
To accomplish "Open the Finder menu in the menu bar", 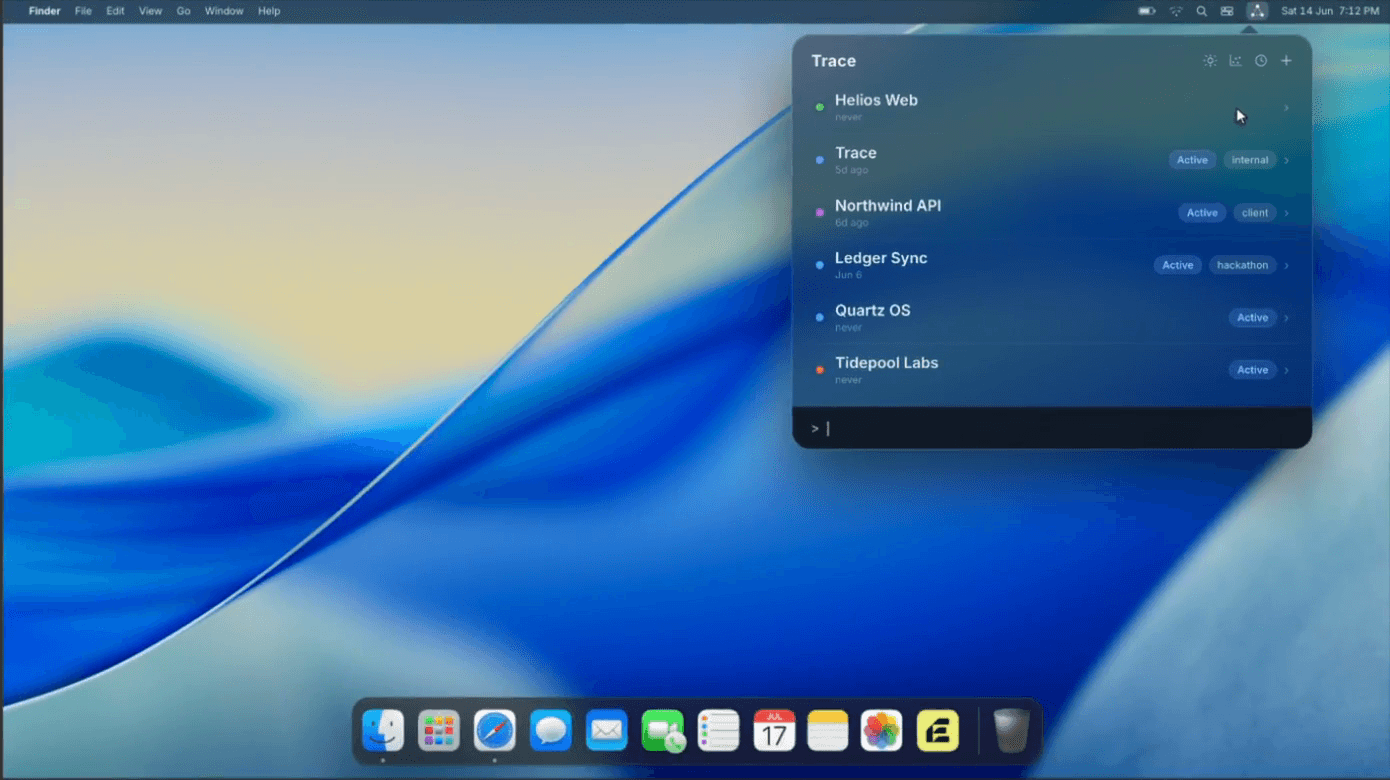I will [44, 11].
